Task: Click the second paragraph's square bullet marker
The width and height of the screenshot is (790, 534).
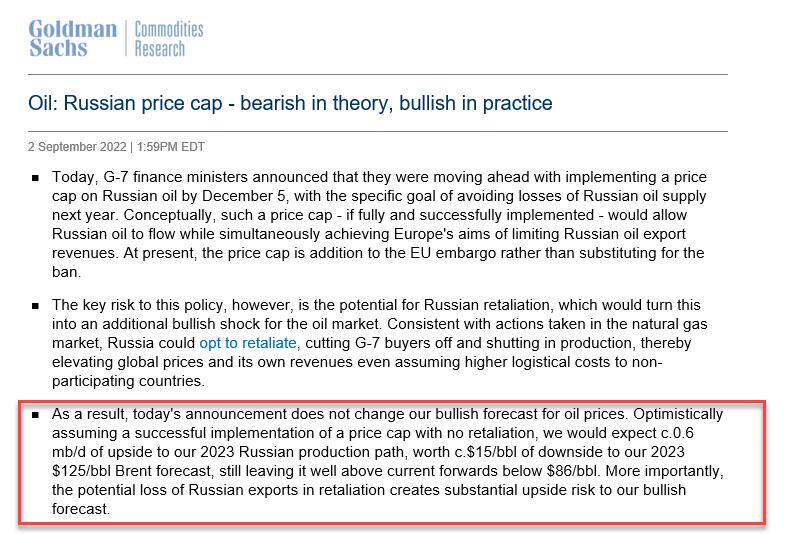Action: pyautogui.click(x=36, y=306)
